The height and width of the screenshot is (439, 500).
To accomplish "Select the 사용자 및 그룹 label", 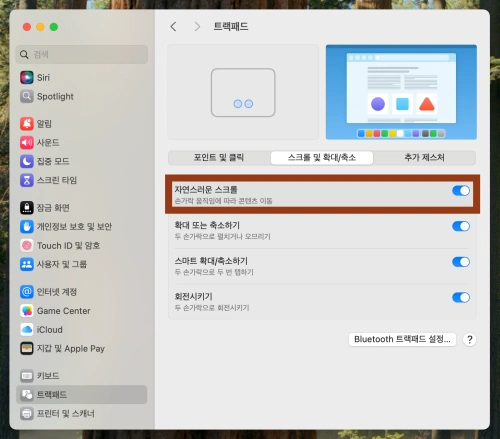I will (x=62, y=264).
